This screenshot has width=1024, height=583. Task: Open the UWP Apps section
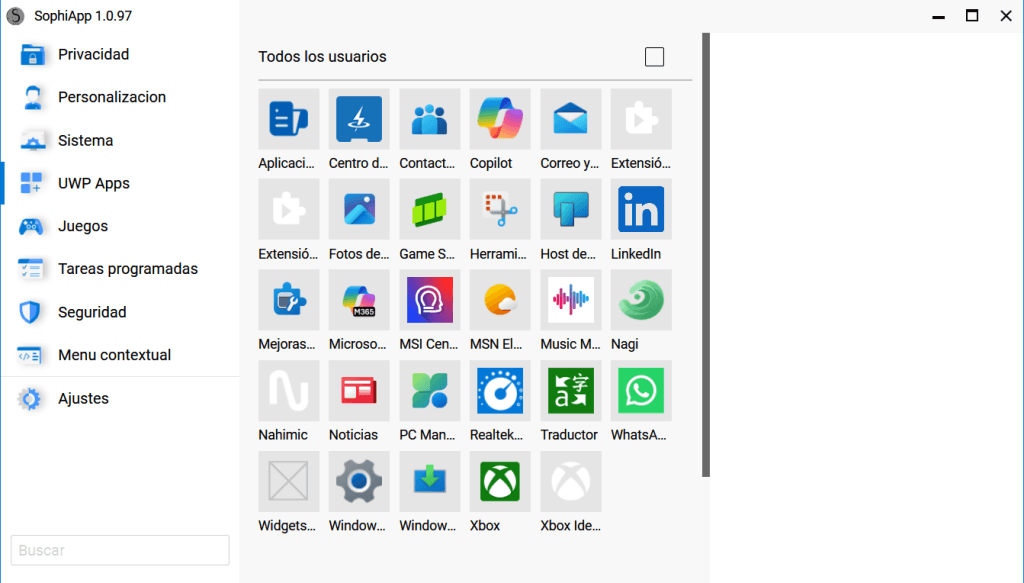pos(120,183)
